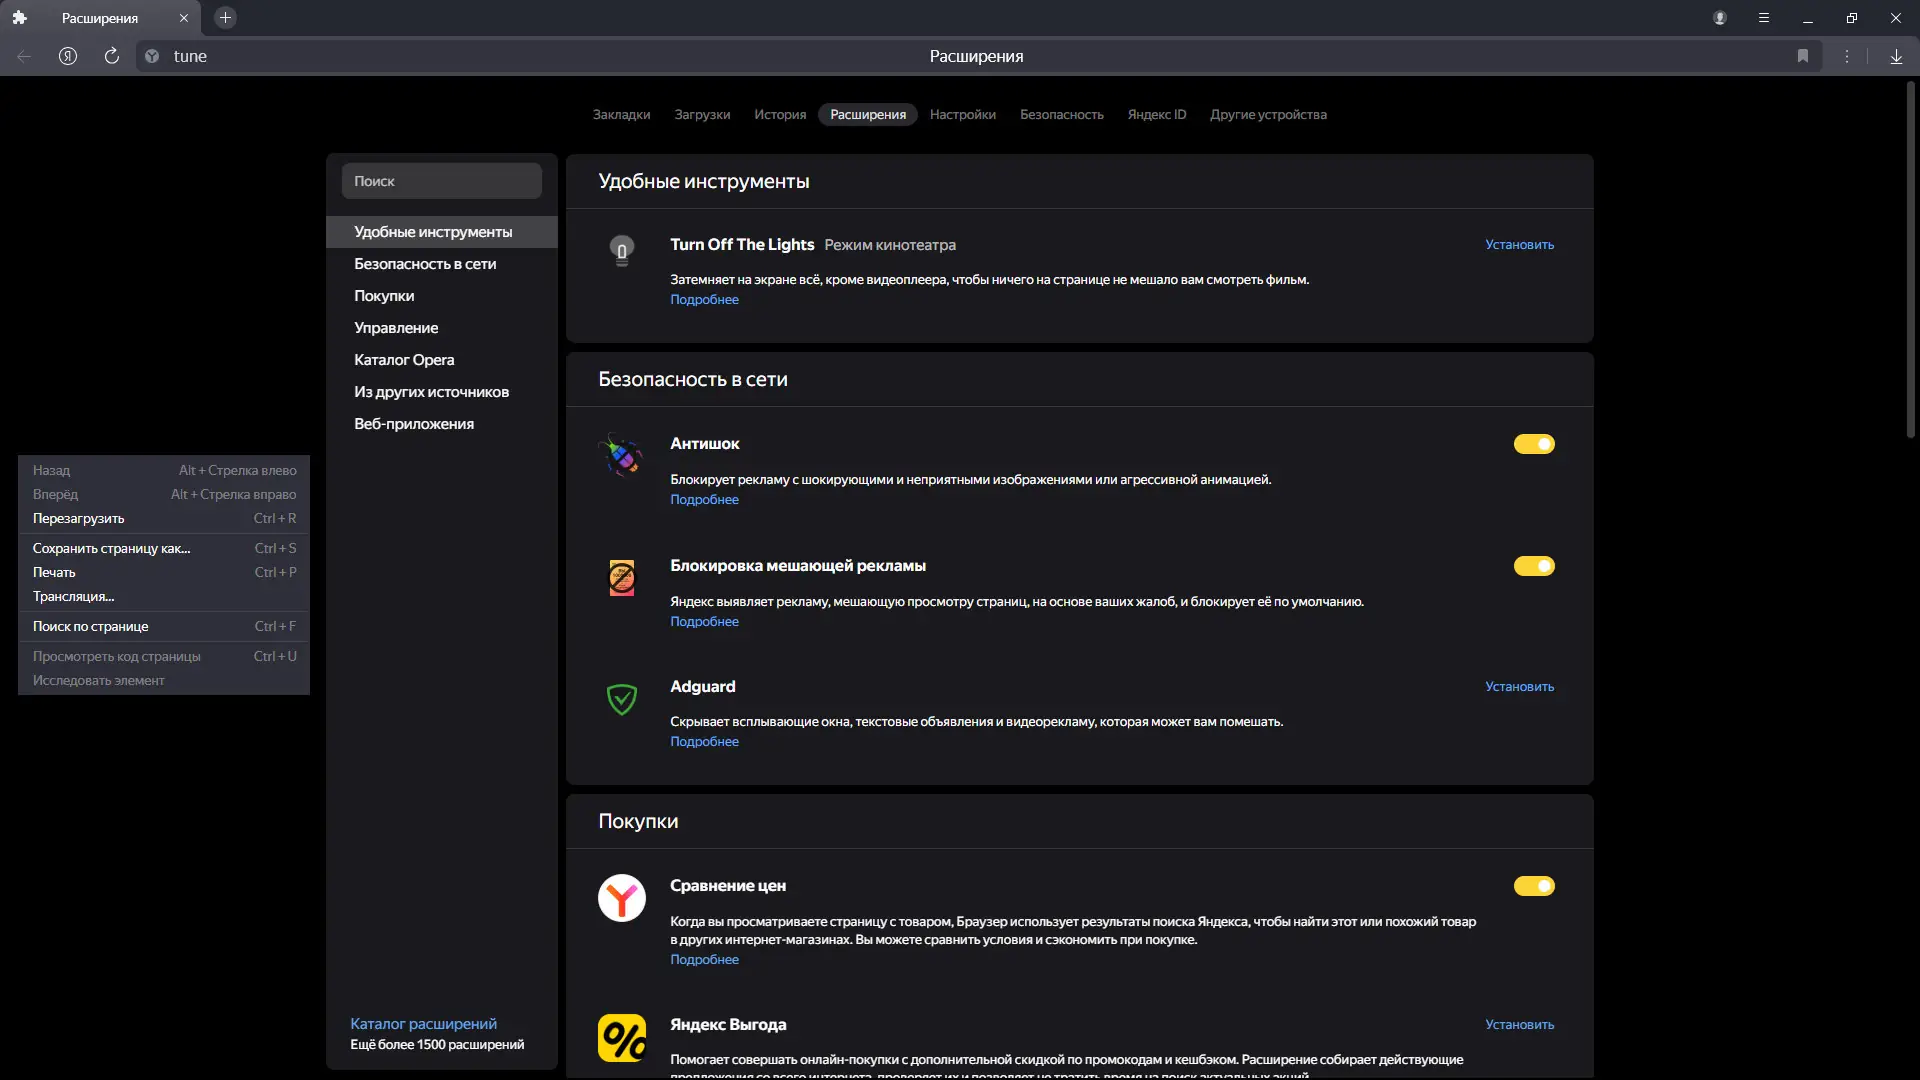Open the browser hamburger menu
Viewport: 1920px width, 1080px height.
pyautogui.click(x=1764, y=18)
